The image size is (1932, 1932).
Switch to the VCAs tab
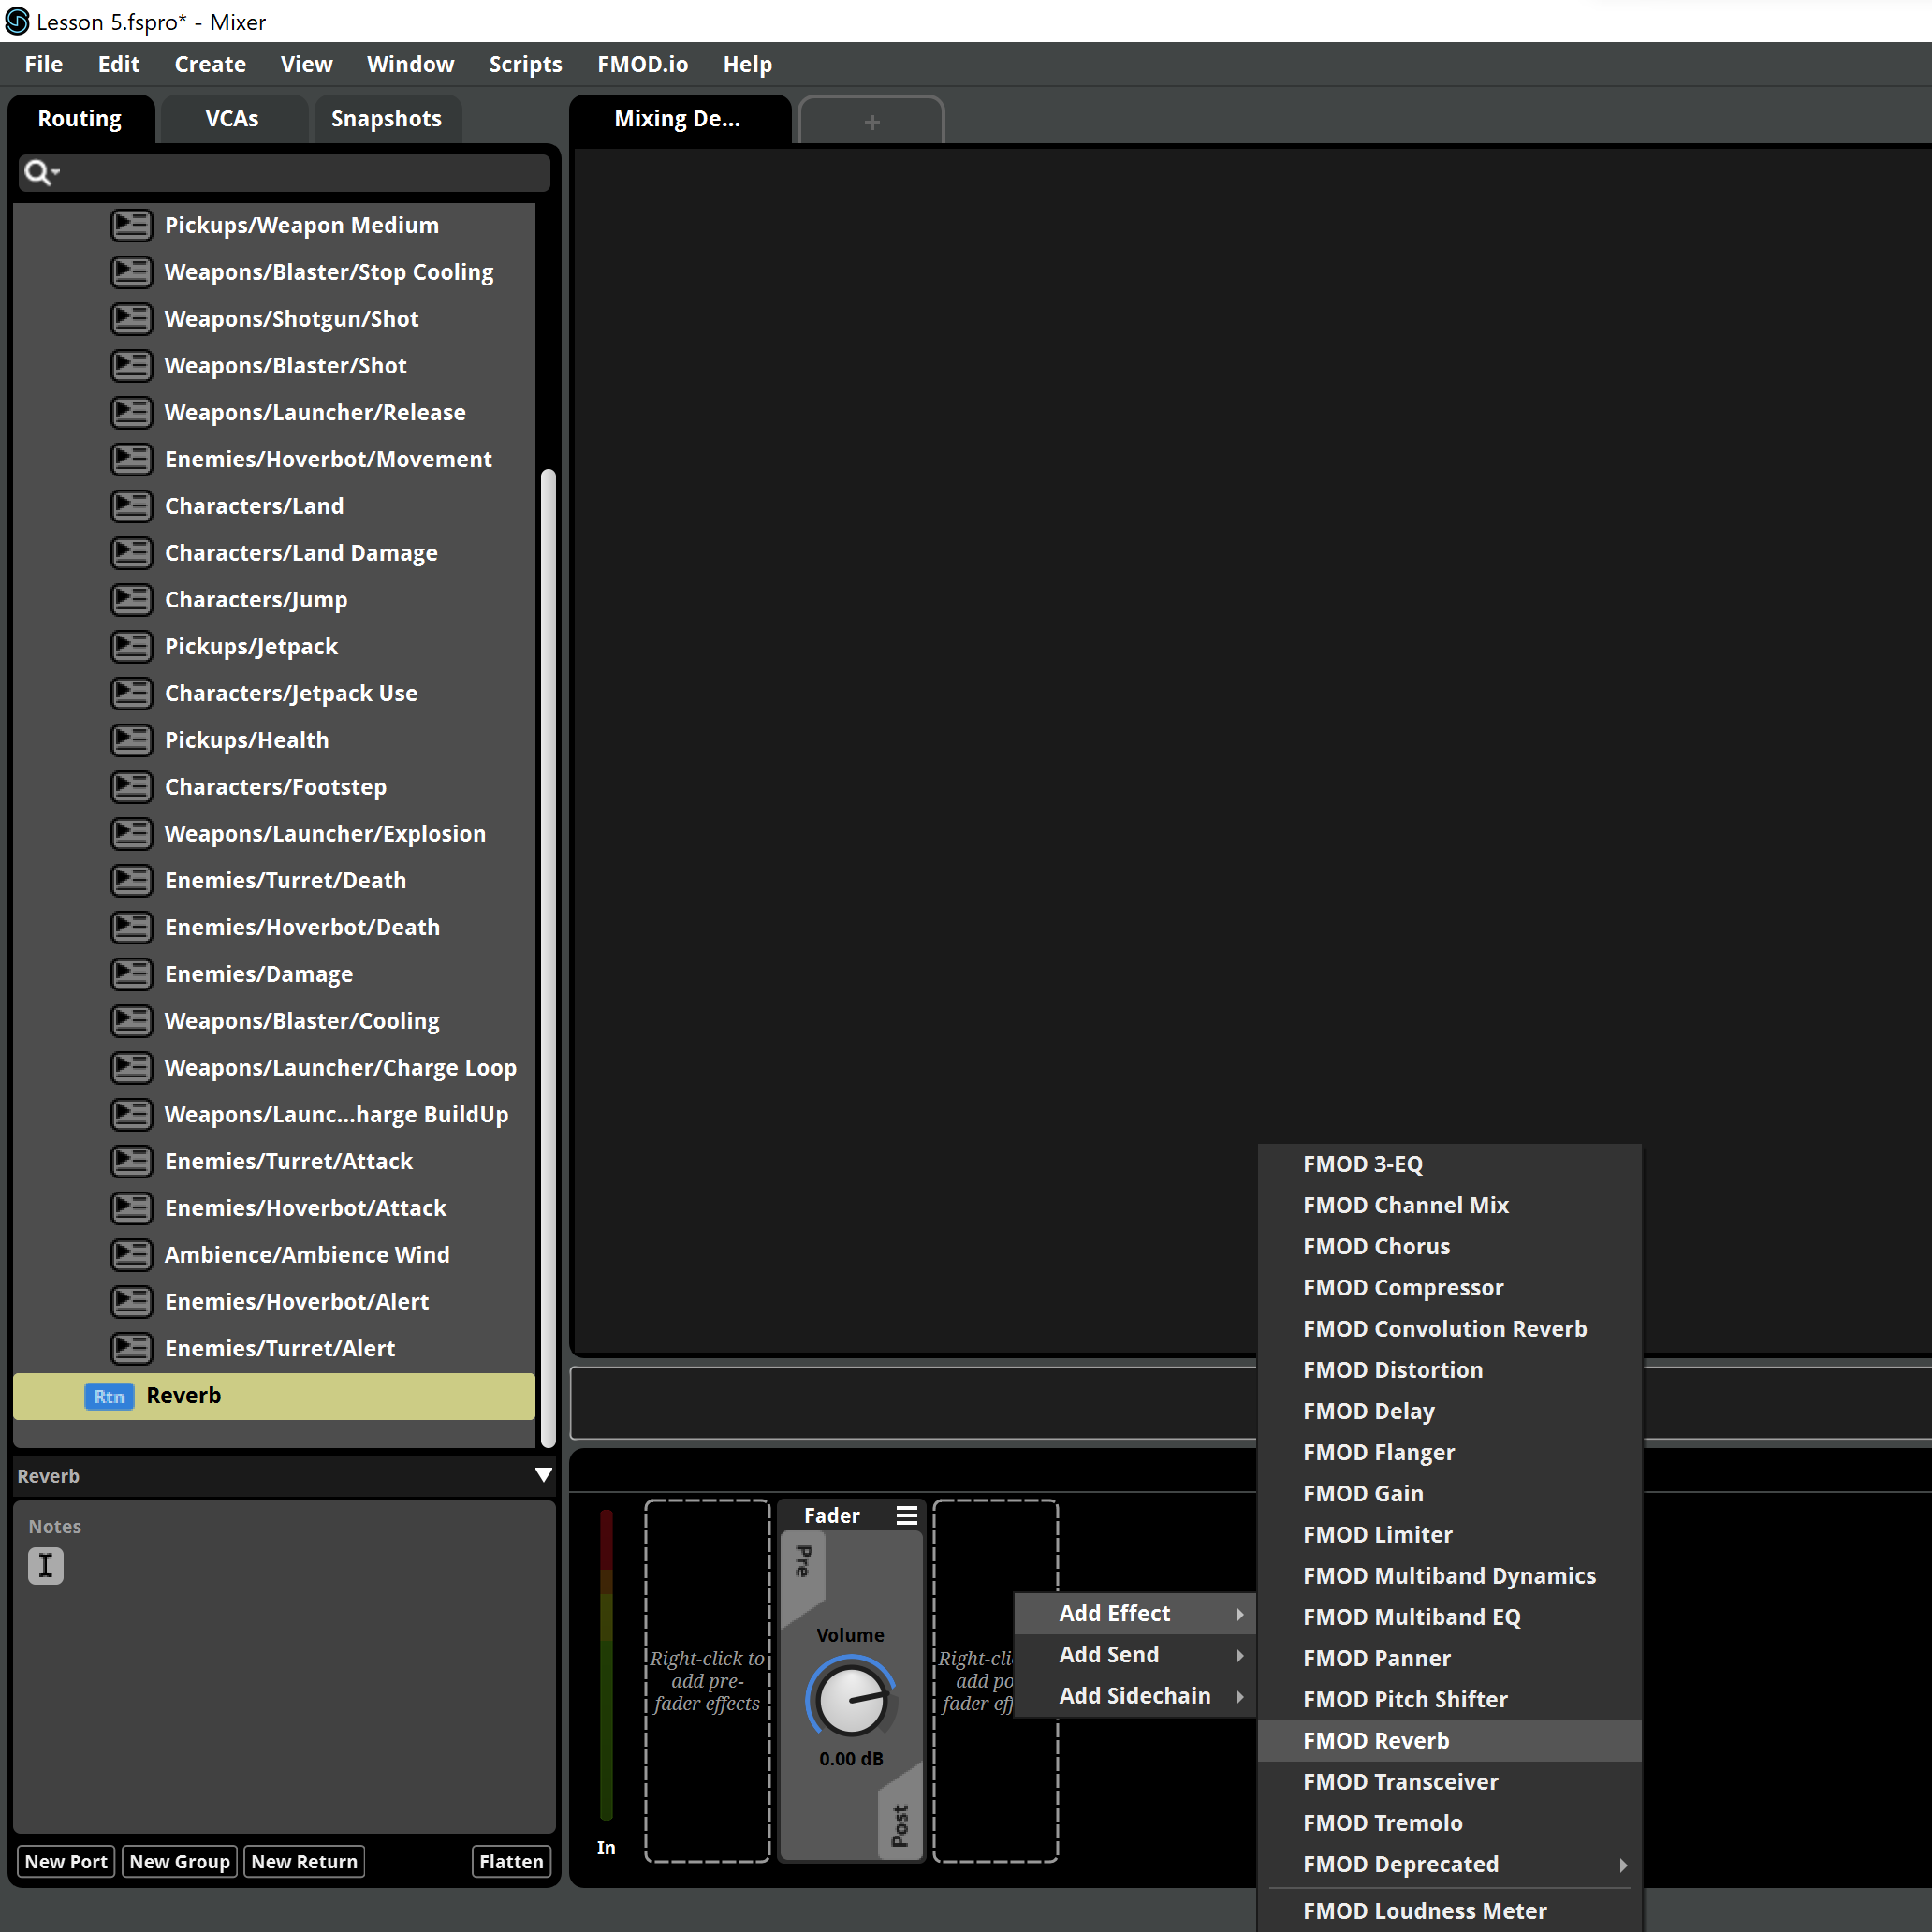click(x=232, y=119)
